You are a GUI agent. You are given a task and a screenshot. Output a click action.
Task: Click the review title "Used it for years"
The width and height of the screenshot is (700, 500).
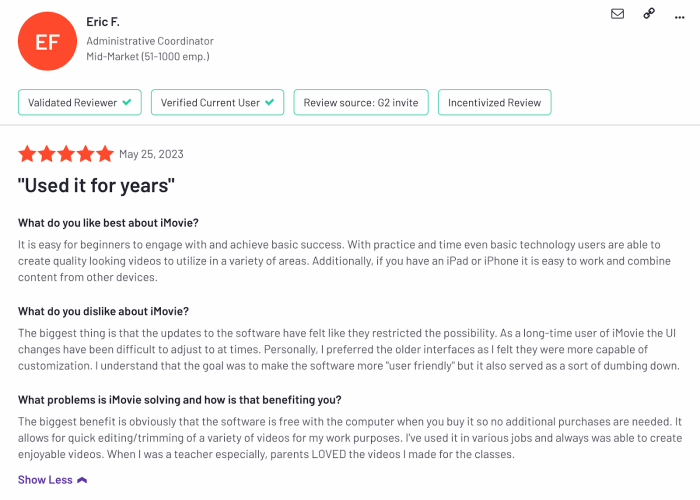[97, 185]
